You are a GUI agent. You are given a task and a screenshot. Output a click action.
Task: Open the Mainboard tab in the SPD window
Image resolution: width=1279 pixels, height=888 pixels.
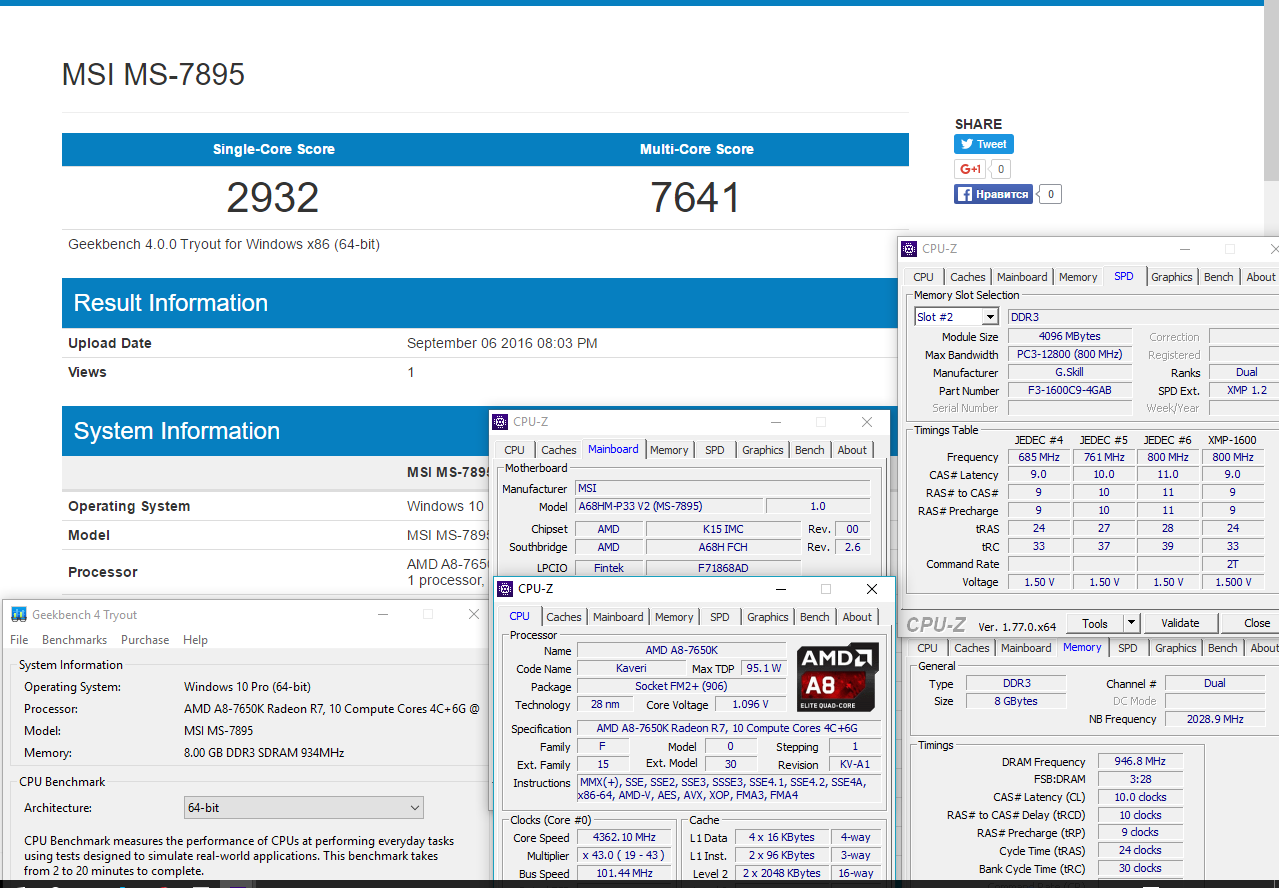coord(1022,277)
